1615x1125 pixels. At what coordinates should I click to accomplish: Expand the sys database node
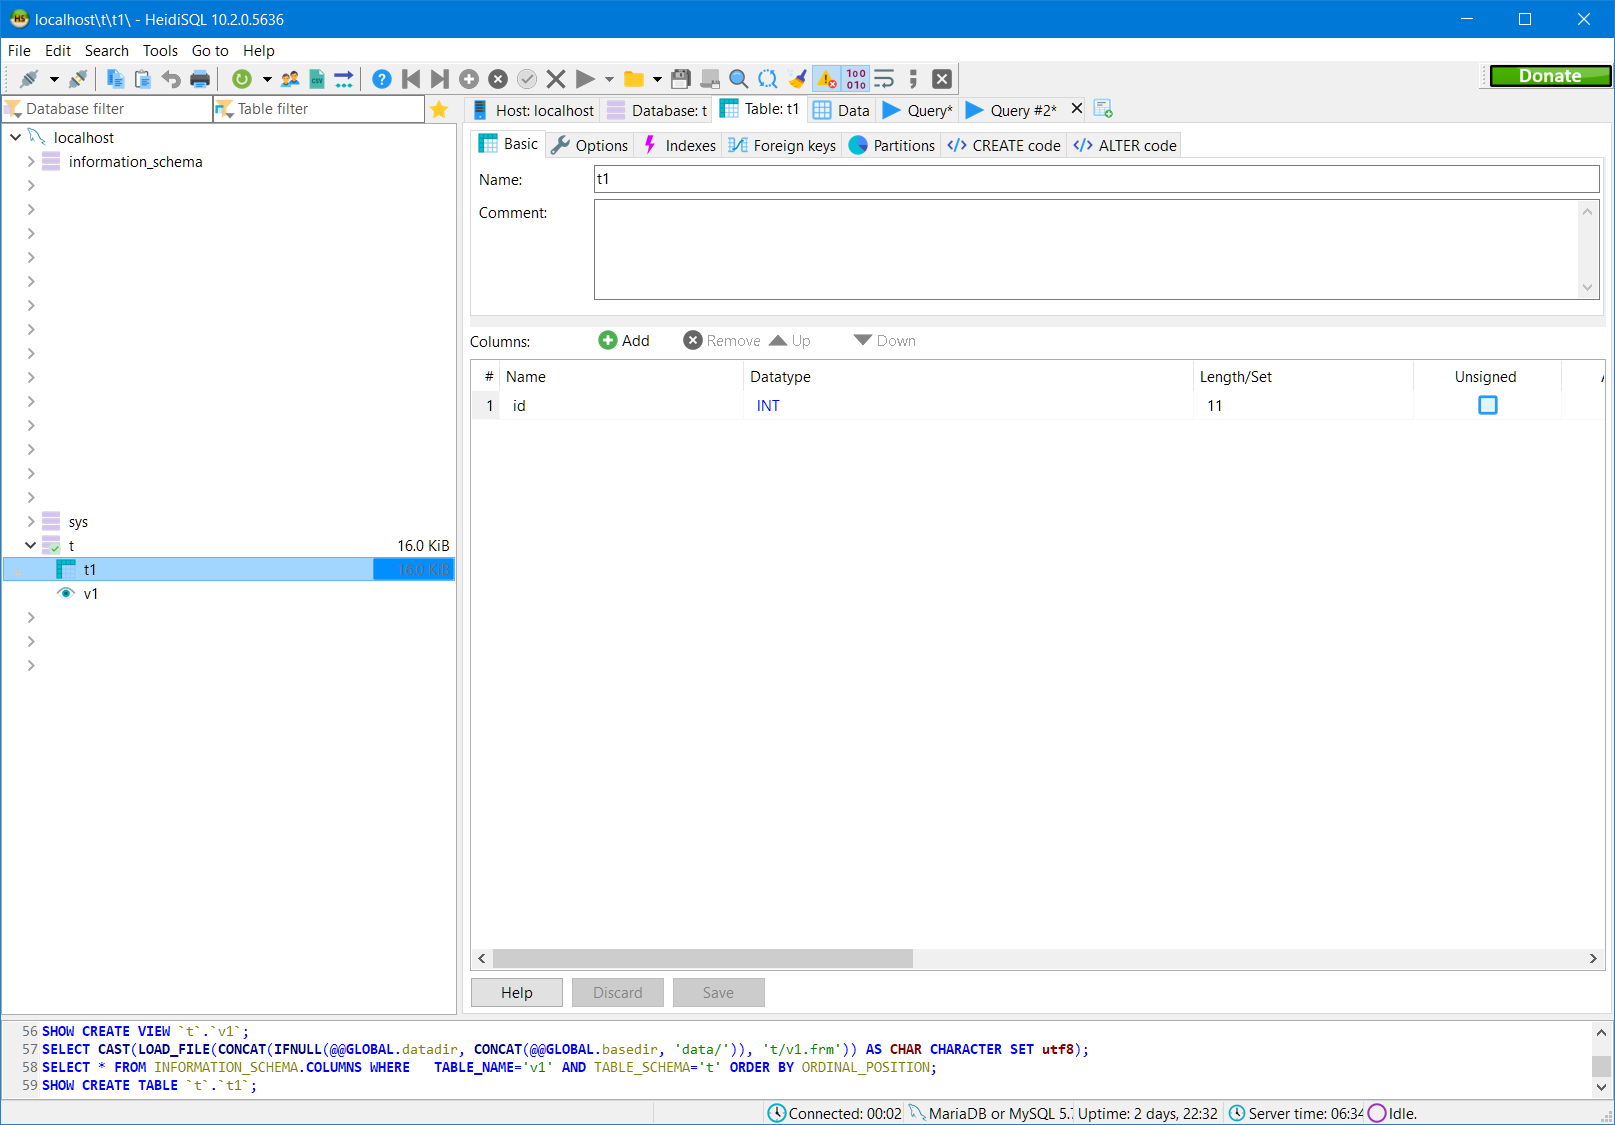coord(31,521)
